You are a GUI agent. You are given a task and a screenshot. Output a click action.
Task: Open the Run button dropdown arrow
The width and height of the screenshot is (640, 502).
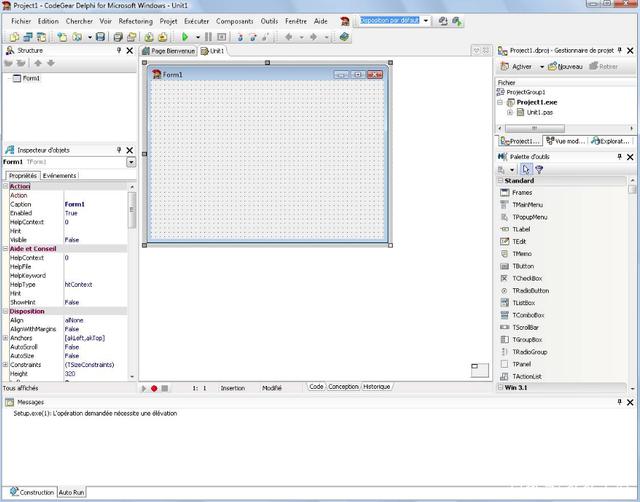[198, 37]
